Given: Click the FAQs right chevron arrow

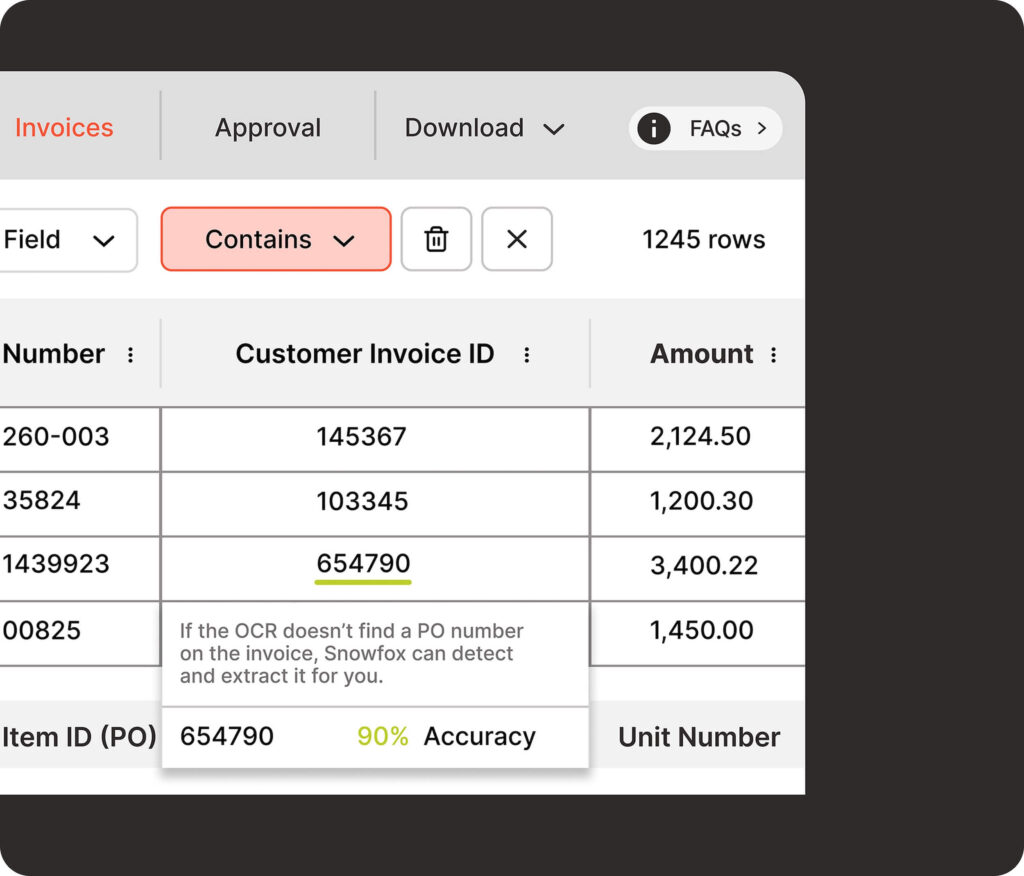Looking at the screenshot, I should [x=762, y=128].
